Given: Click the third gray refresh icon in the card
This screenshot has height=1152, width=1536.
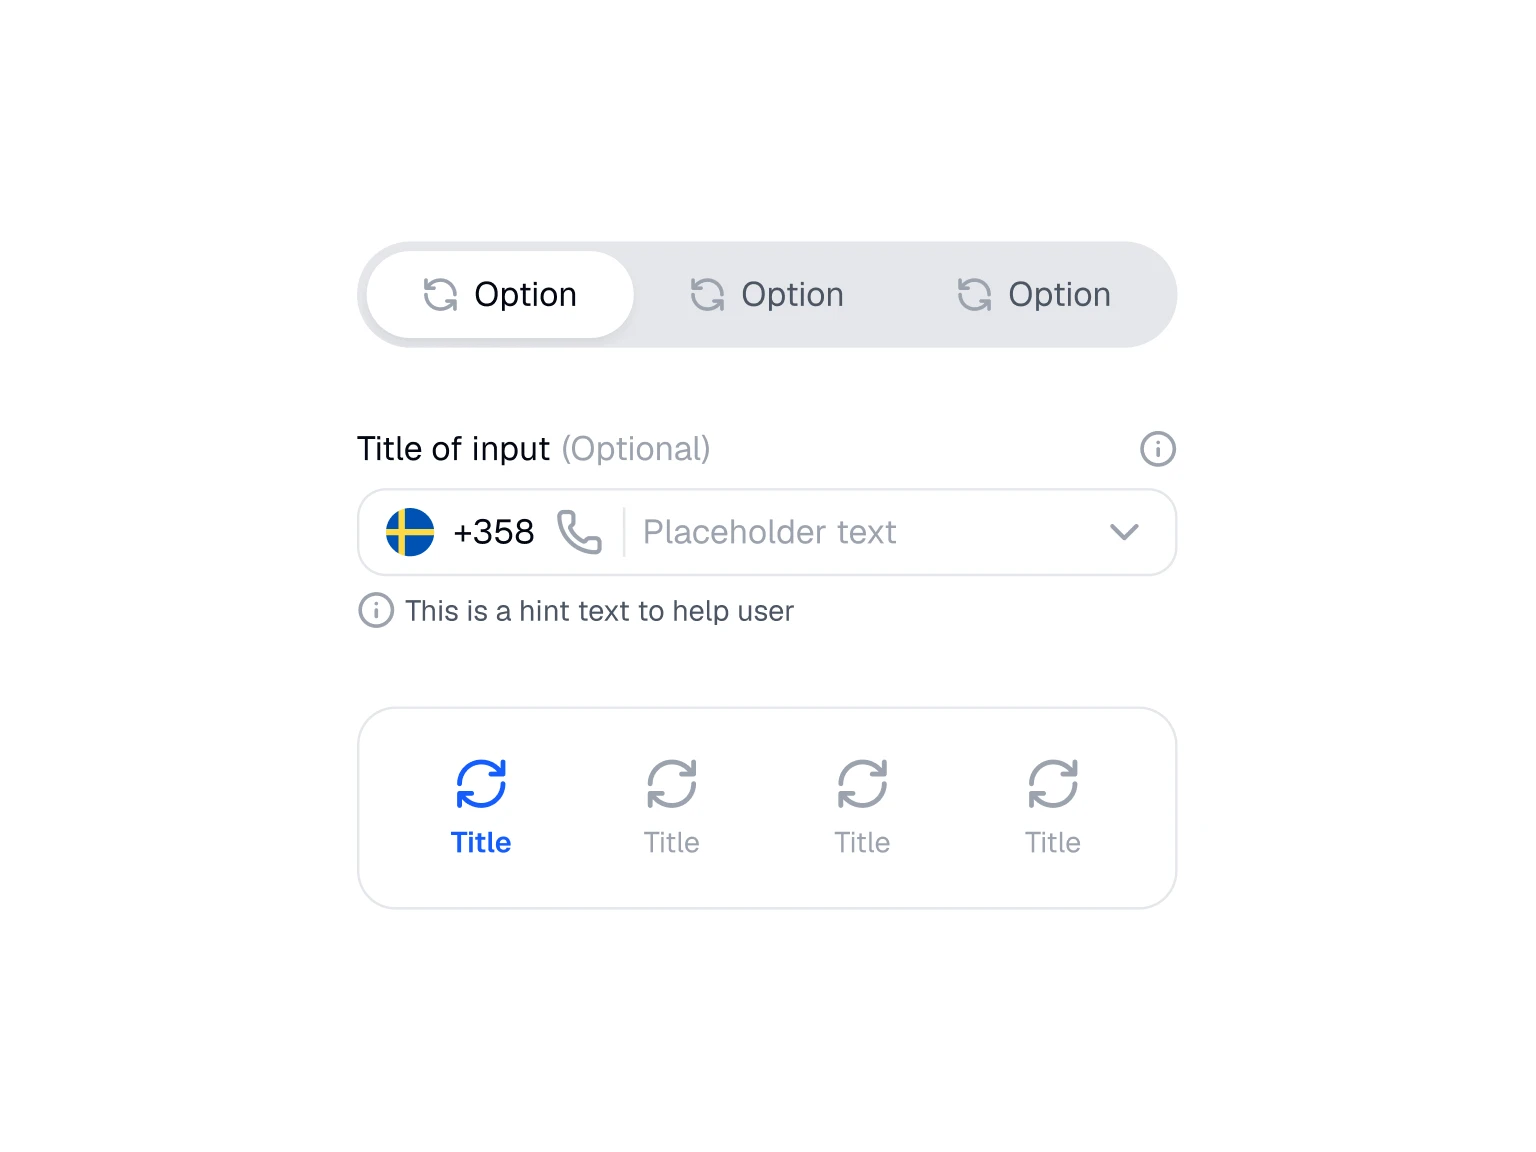Looking at the screenshot, I should pos(862,785).
